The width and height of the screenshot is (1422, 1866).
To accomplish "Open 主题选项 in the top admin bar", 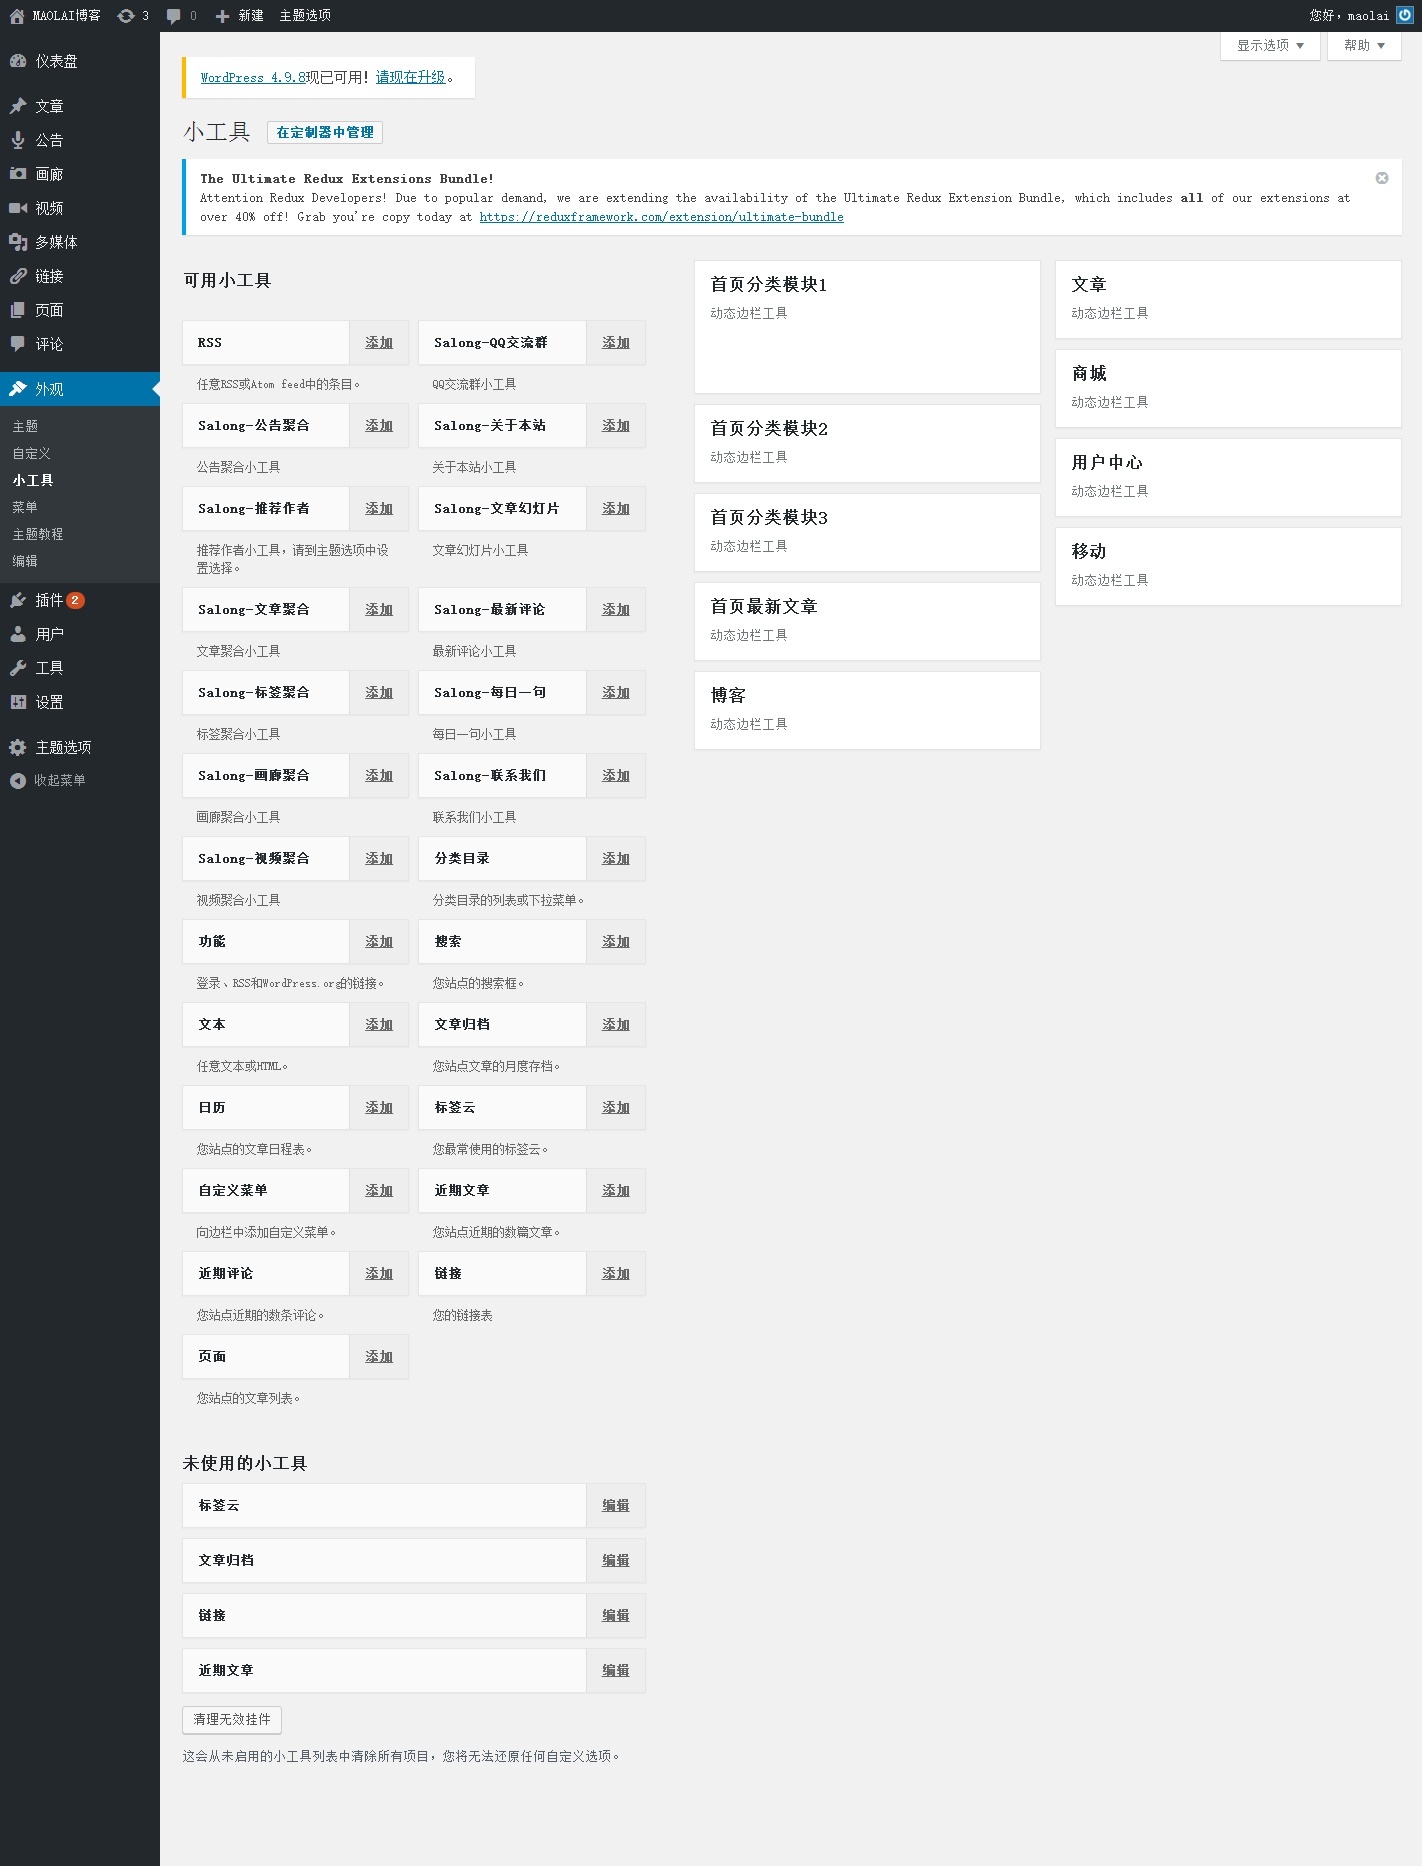I will 305,16.
